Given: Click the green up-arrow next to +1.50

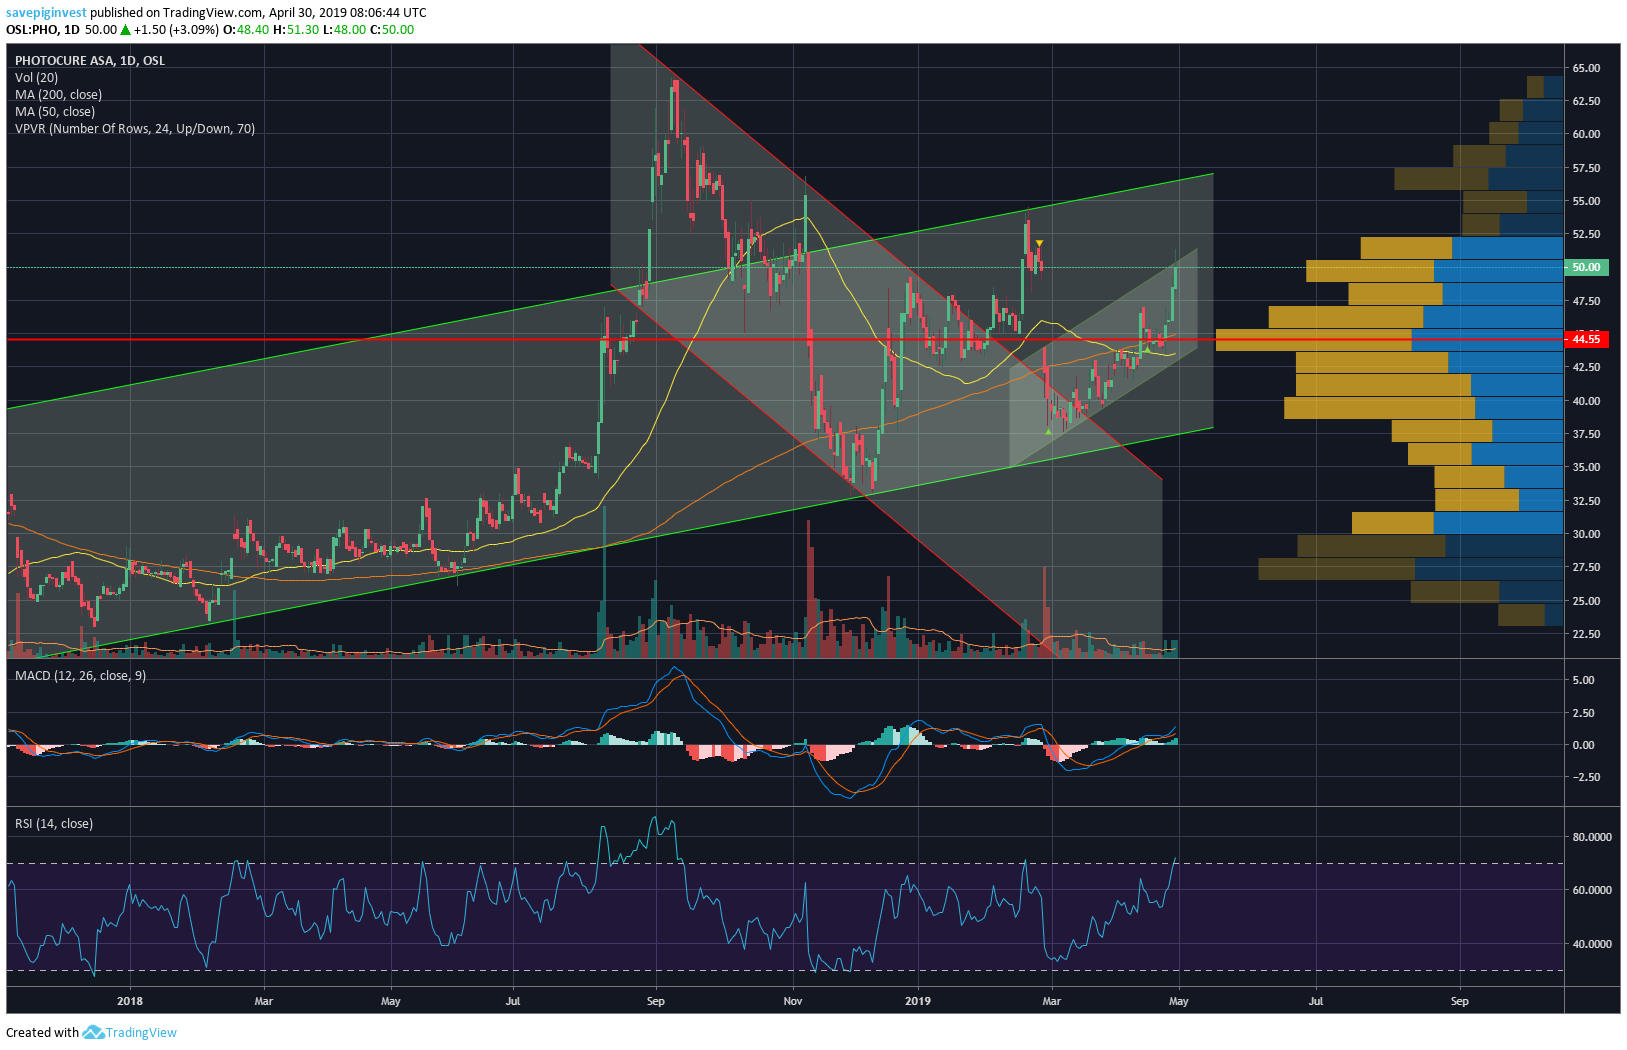Looking at the screenshot, I should click(x=125, y=30).
